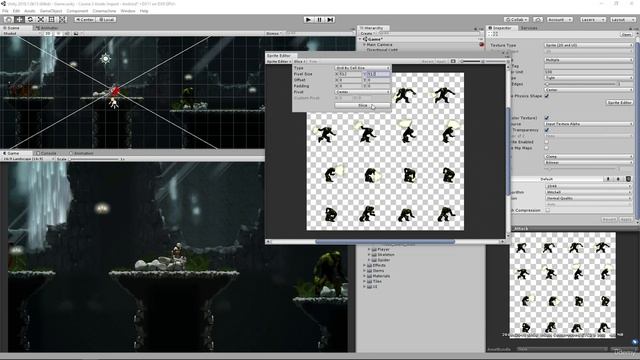Viewport: 640px width, 360px height.
Task: Open the Account dropdown
Action: pyautogui.click(x=560, y=19)
